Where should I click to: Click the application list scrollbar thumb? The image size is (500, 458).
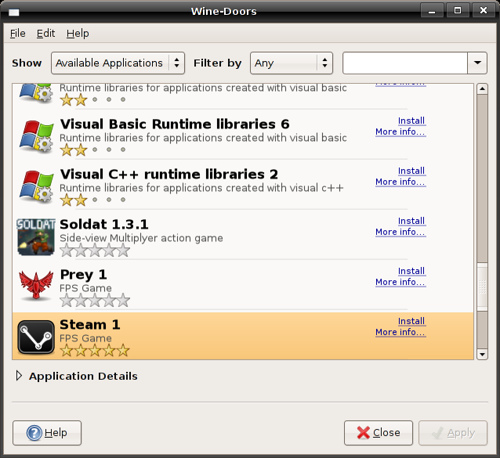point(482,286)
